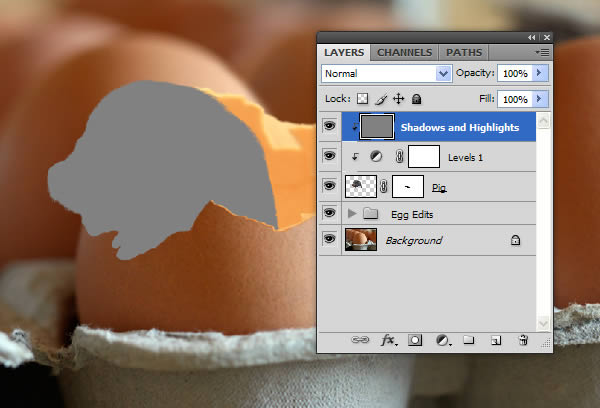Click the Levels 1 mask link chain

point(399,157)
